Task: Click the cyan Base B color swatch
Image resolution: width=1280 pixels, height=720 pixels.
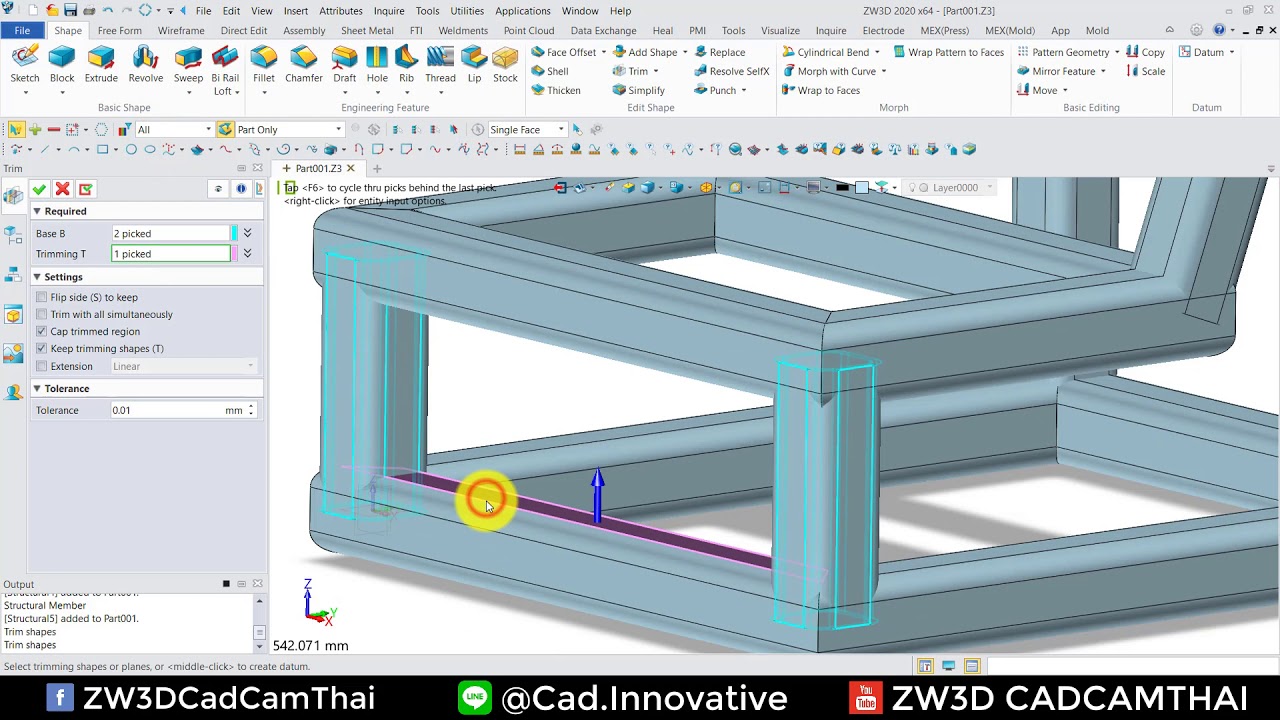Action: coord(235,233)
